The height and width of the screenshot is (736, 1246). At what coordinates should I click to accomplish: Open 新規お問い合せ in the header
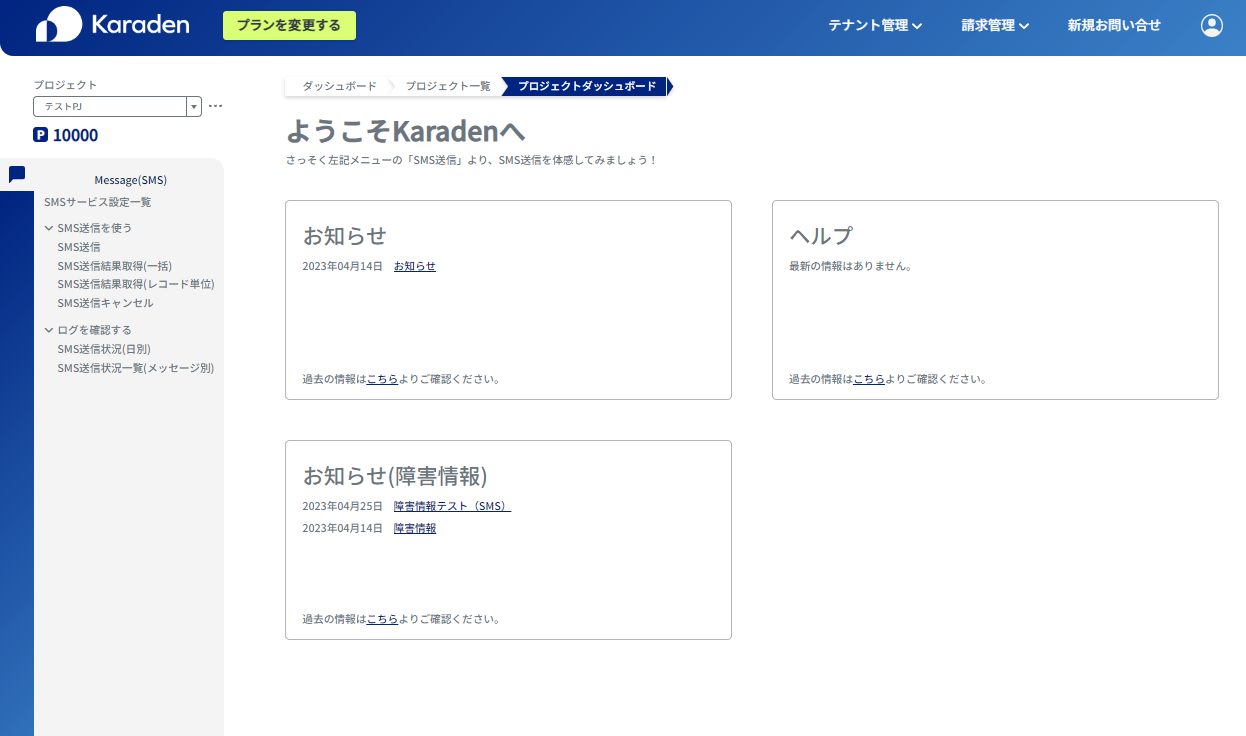(x=1114, y=25)
